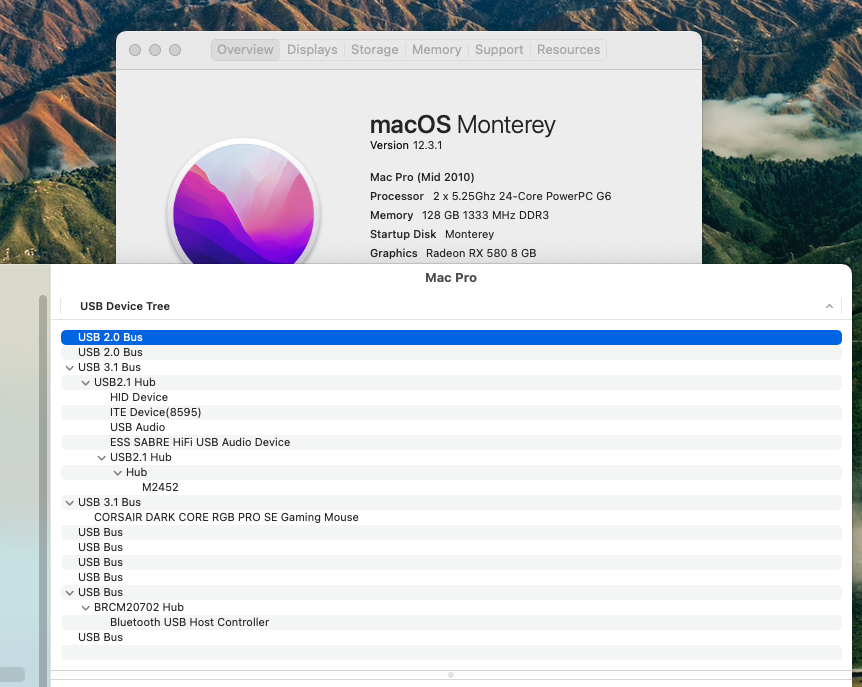
Task: Close the About This Mac window
Action: pos(135,50)
